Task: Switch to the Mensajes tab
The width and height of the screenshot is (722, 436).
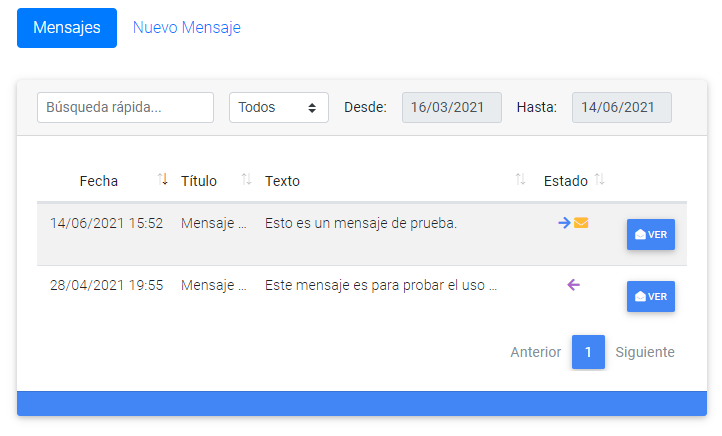Action: point(67,28)
